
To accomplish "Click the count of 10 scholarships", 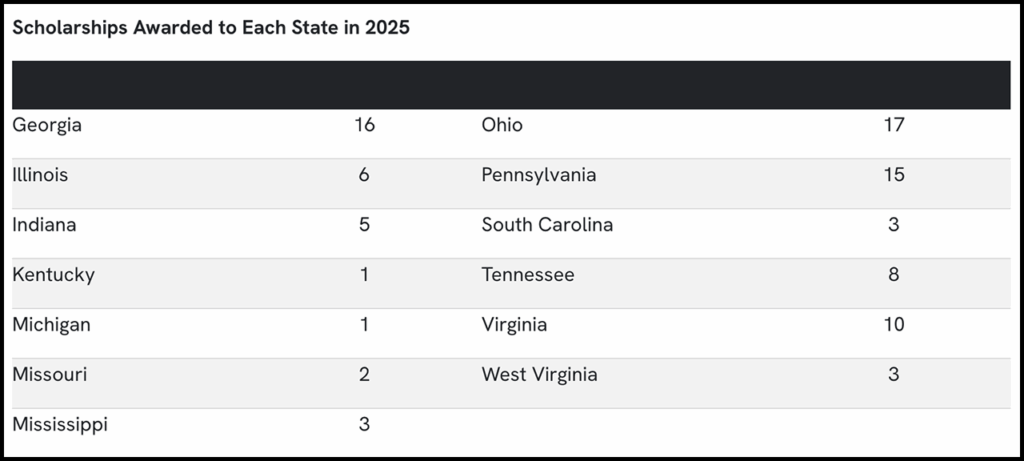I will [x=894, y=325].
